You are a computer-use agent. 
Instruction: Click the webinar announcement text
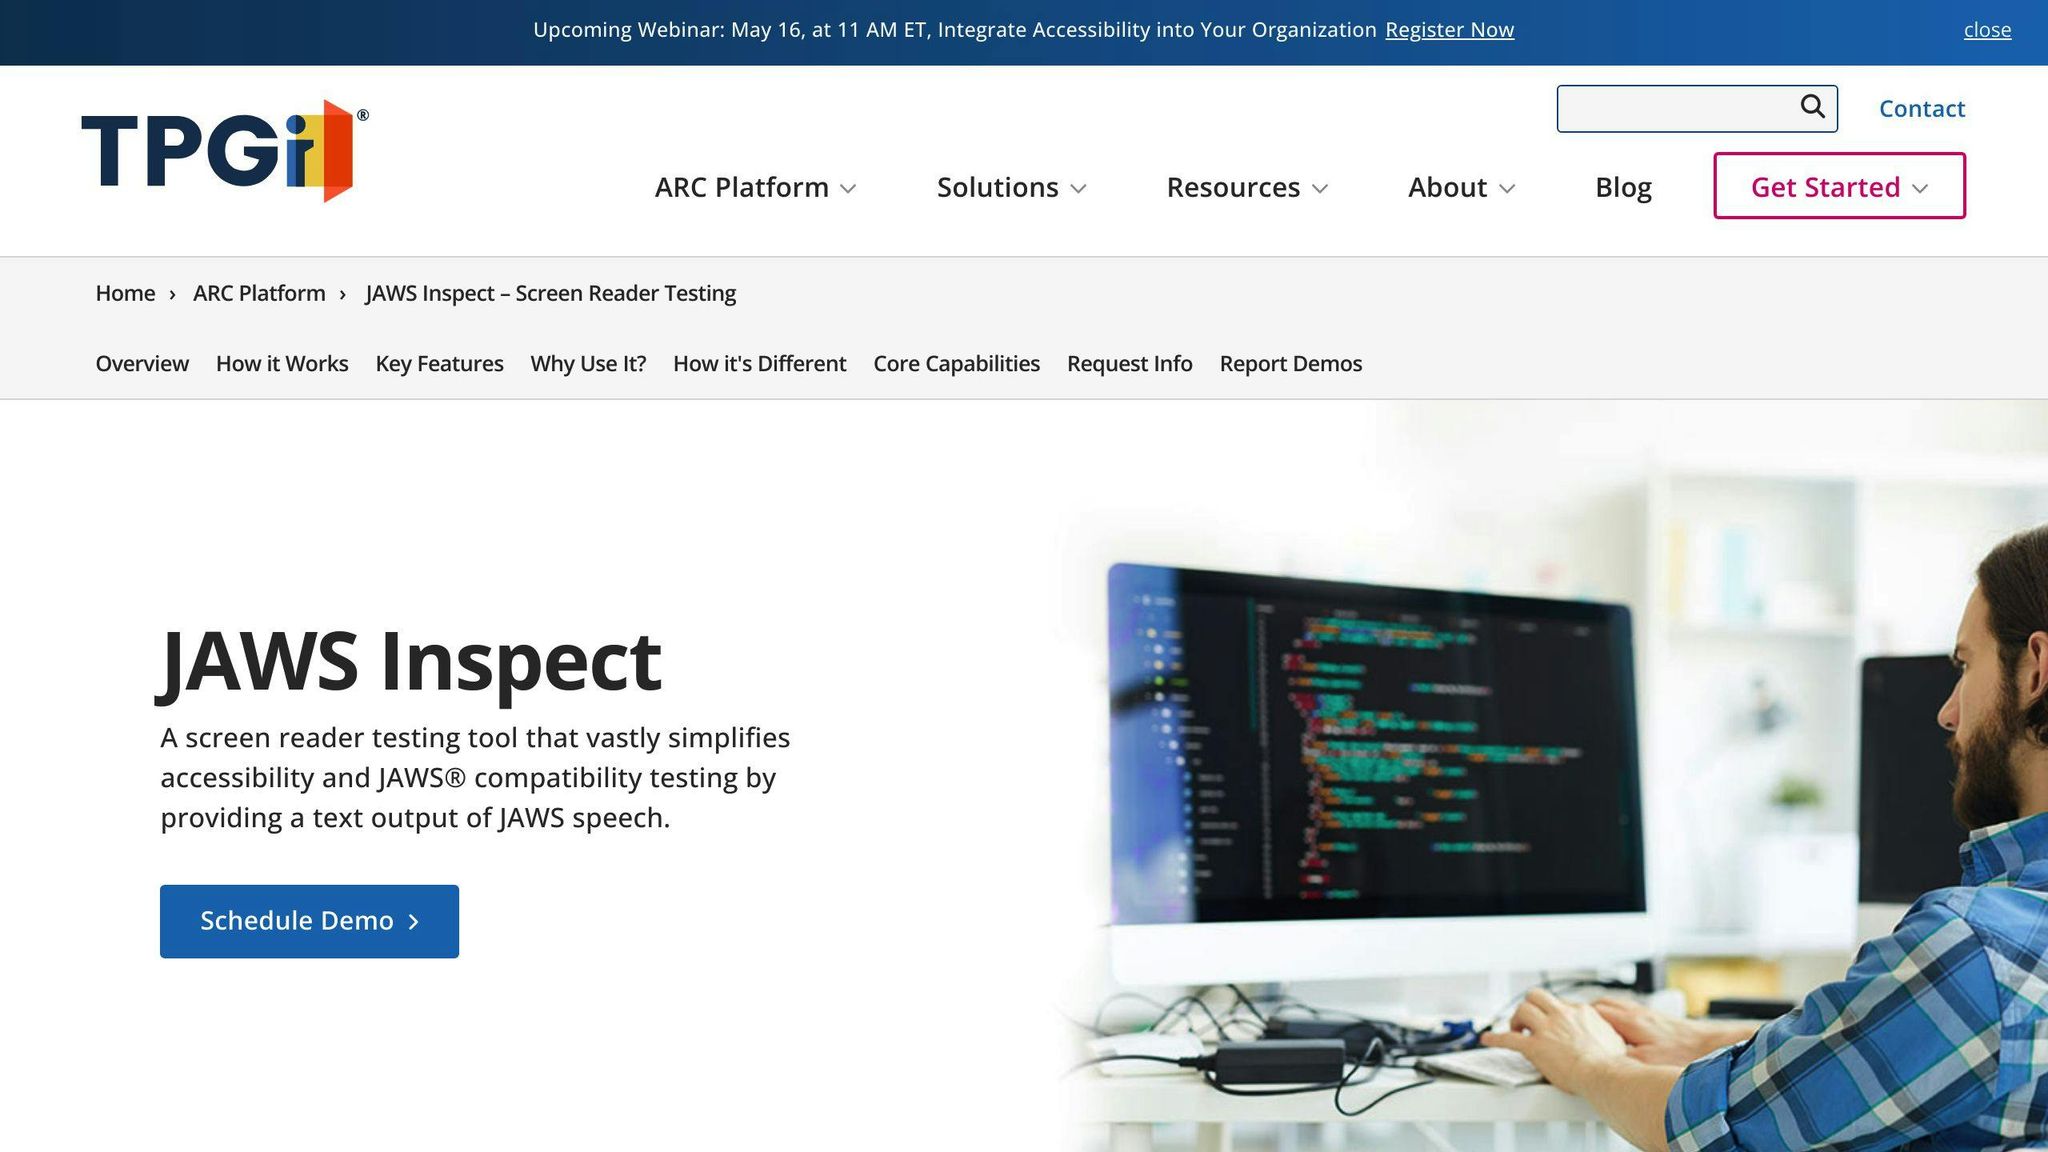tap(955, 30)
